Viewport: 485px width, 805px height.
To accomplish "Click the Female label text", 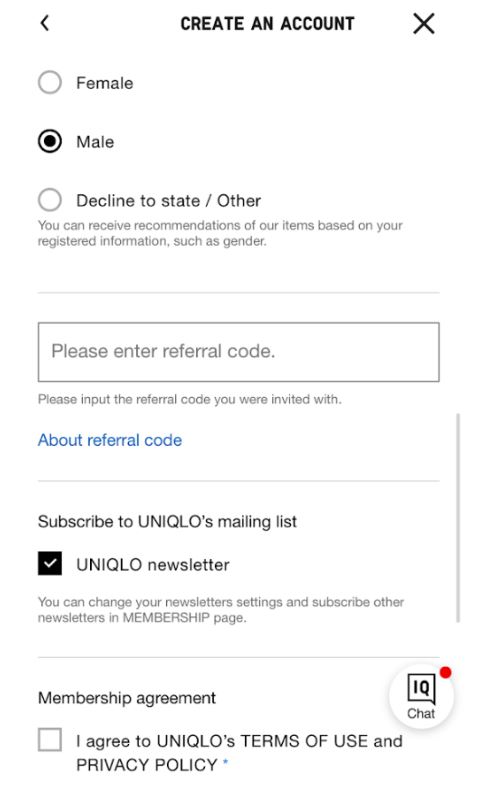I will click(105, 83).
